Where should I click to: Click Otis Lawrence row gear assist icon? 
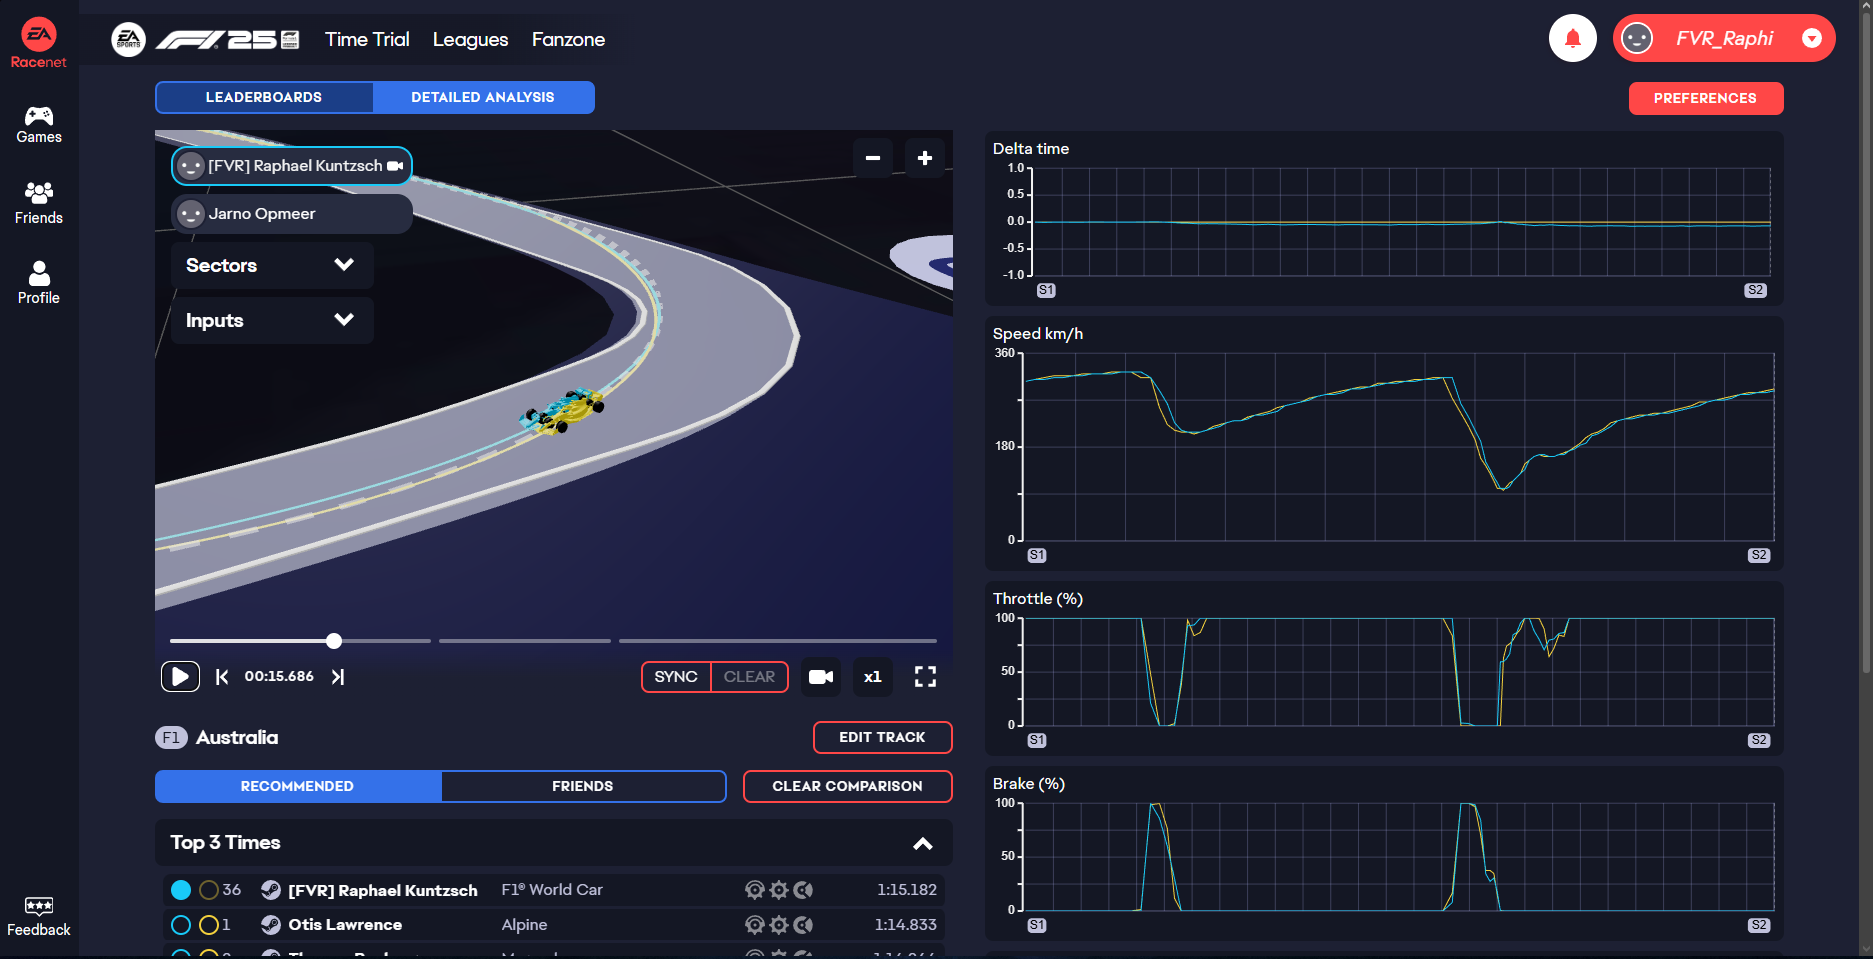(779, 925)
